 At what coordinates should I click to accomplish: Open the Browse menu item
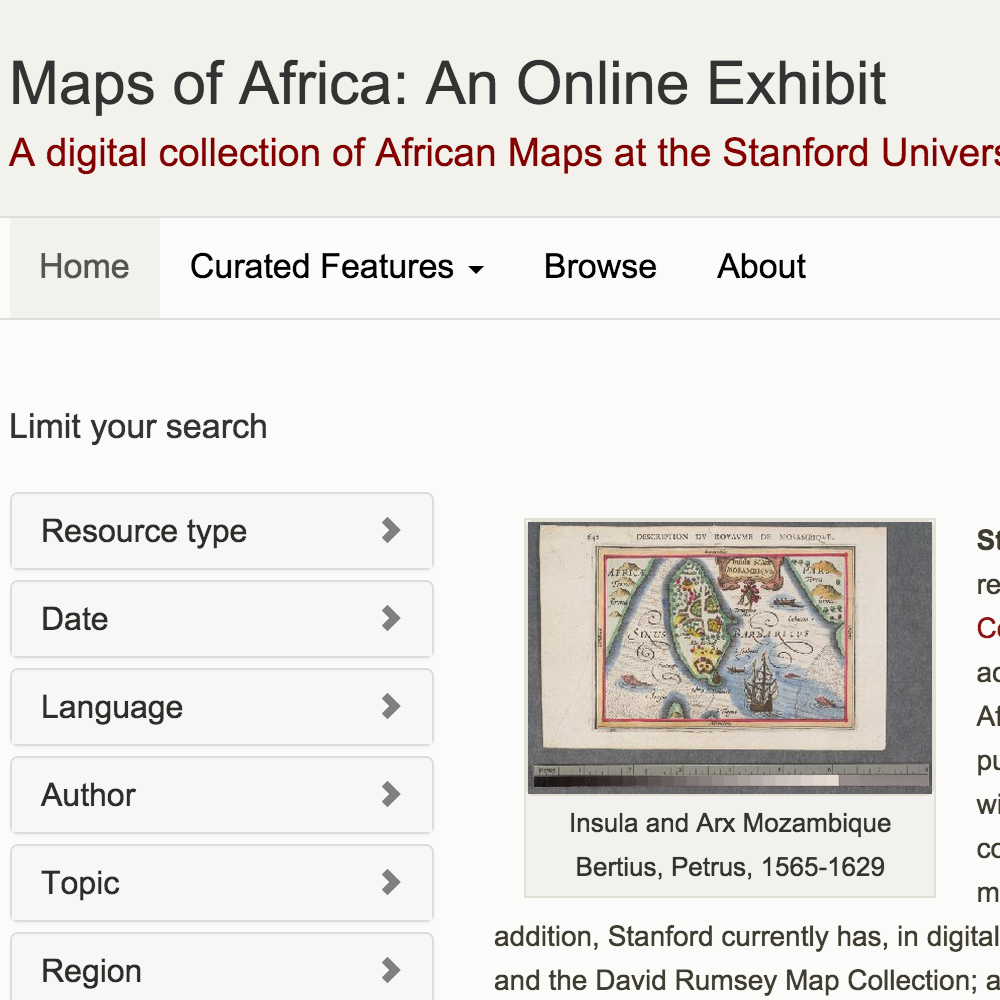click(x=600, y=267)
